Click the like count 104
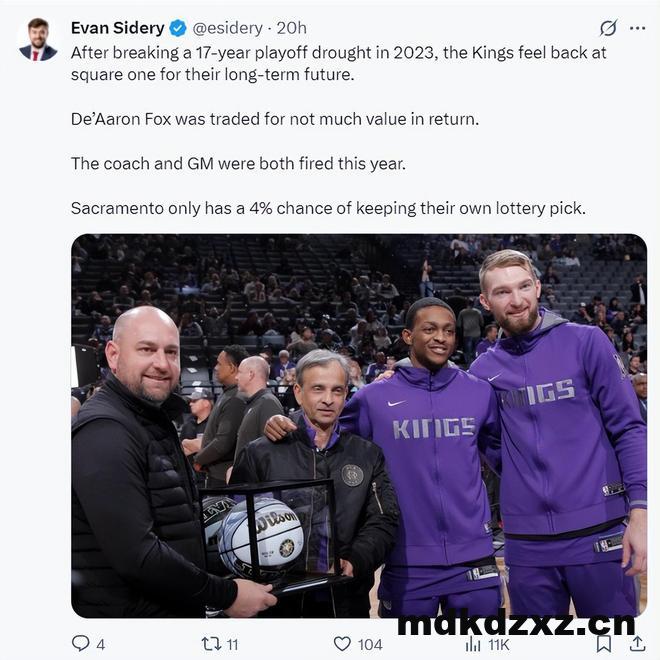Viewport: 660px width, 660px height. pos(370,644)
